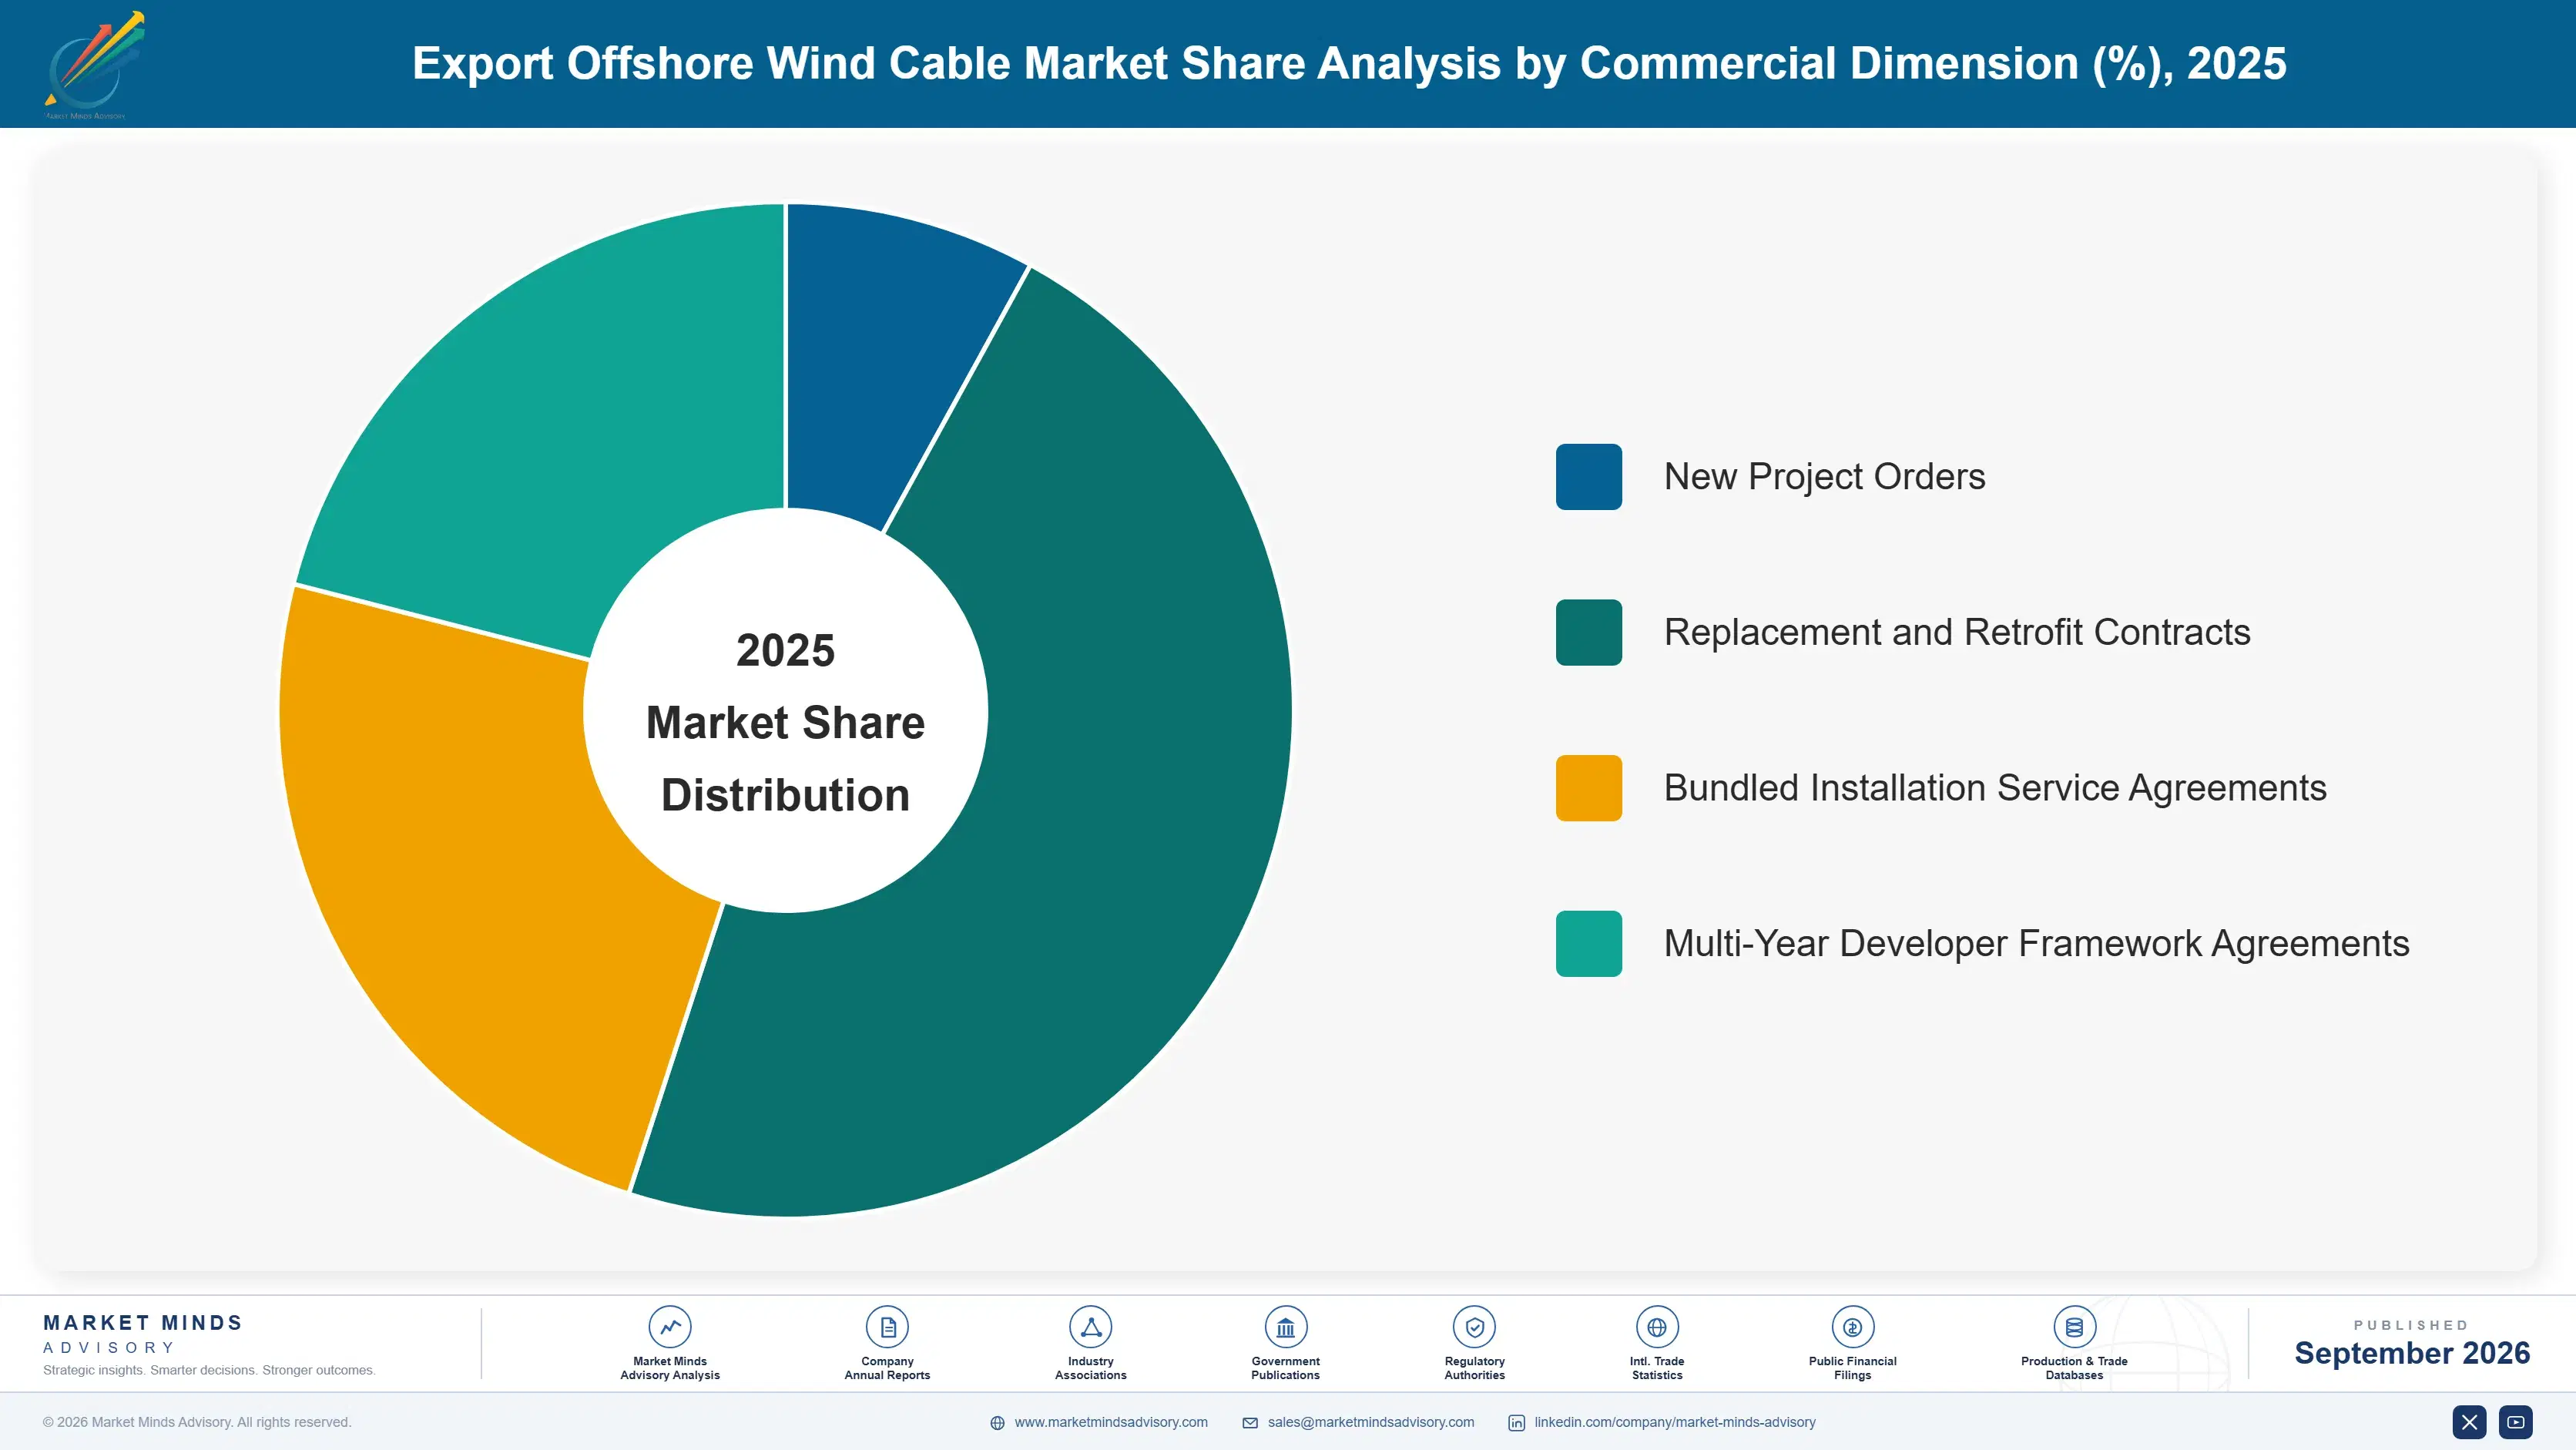Click the New Project Orders blue swatch
Image resolution: width=2576 pixels, height=1450 pixels.
click(x=1588, y=477)
